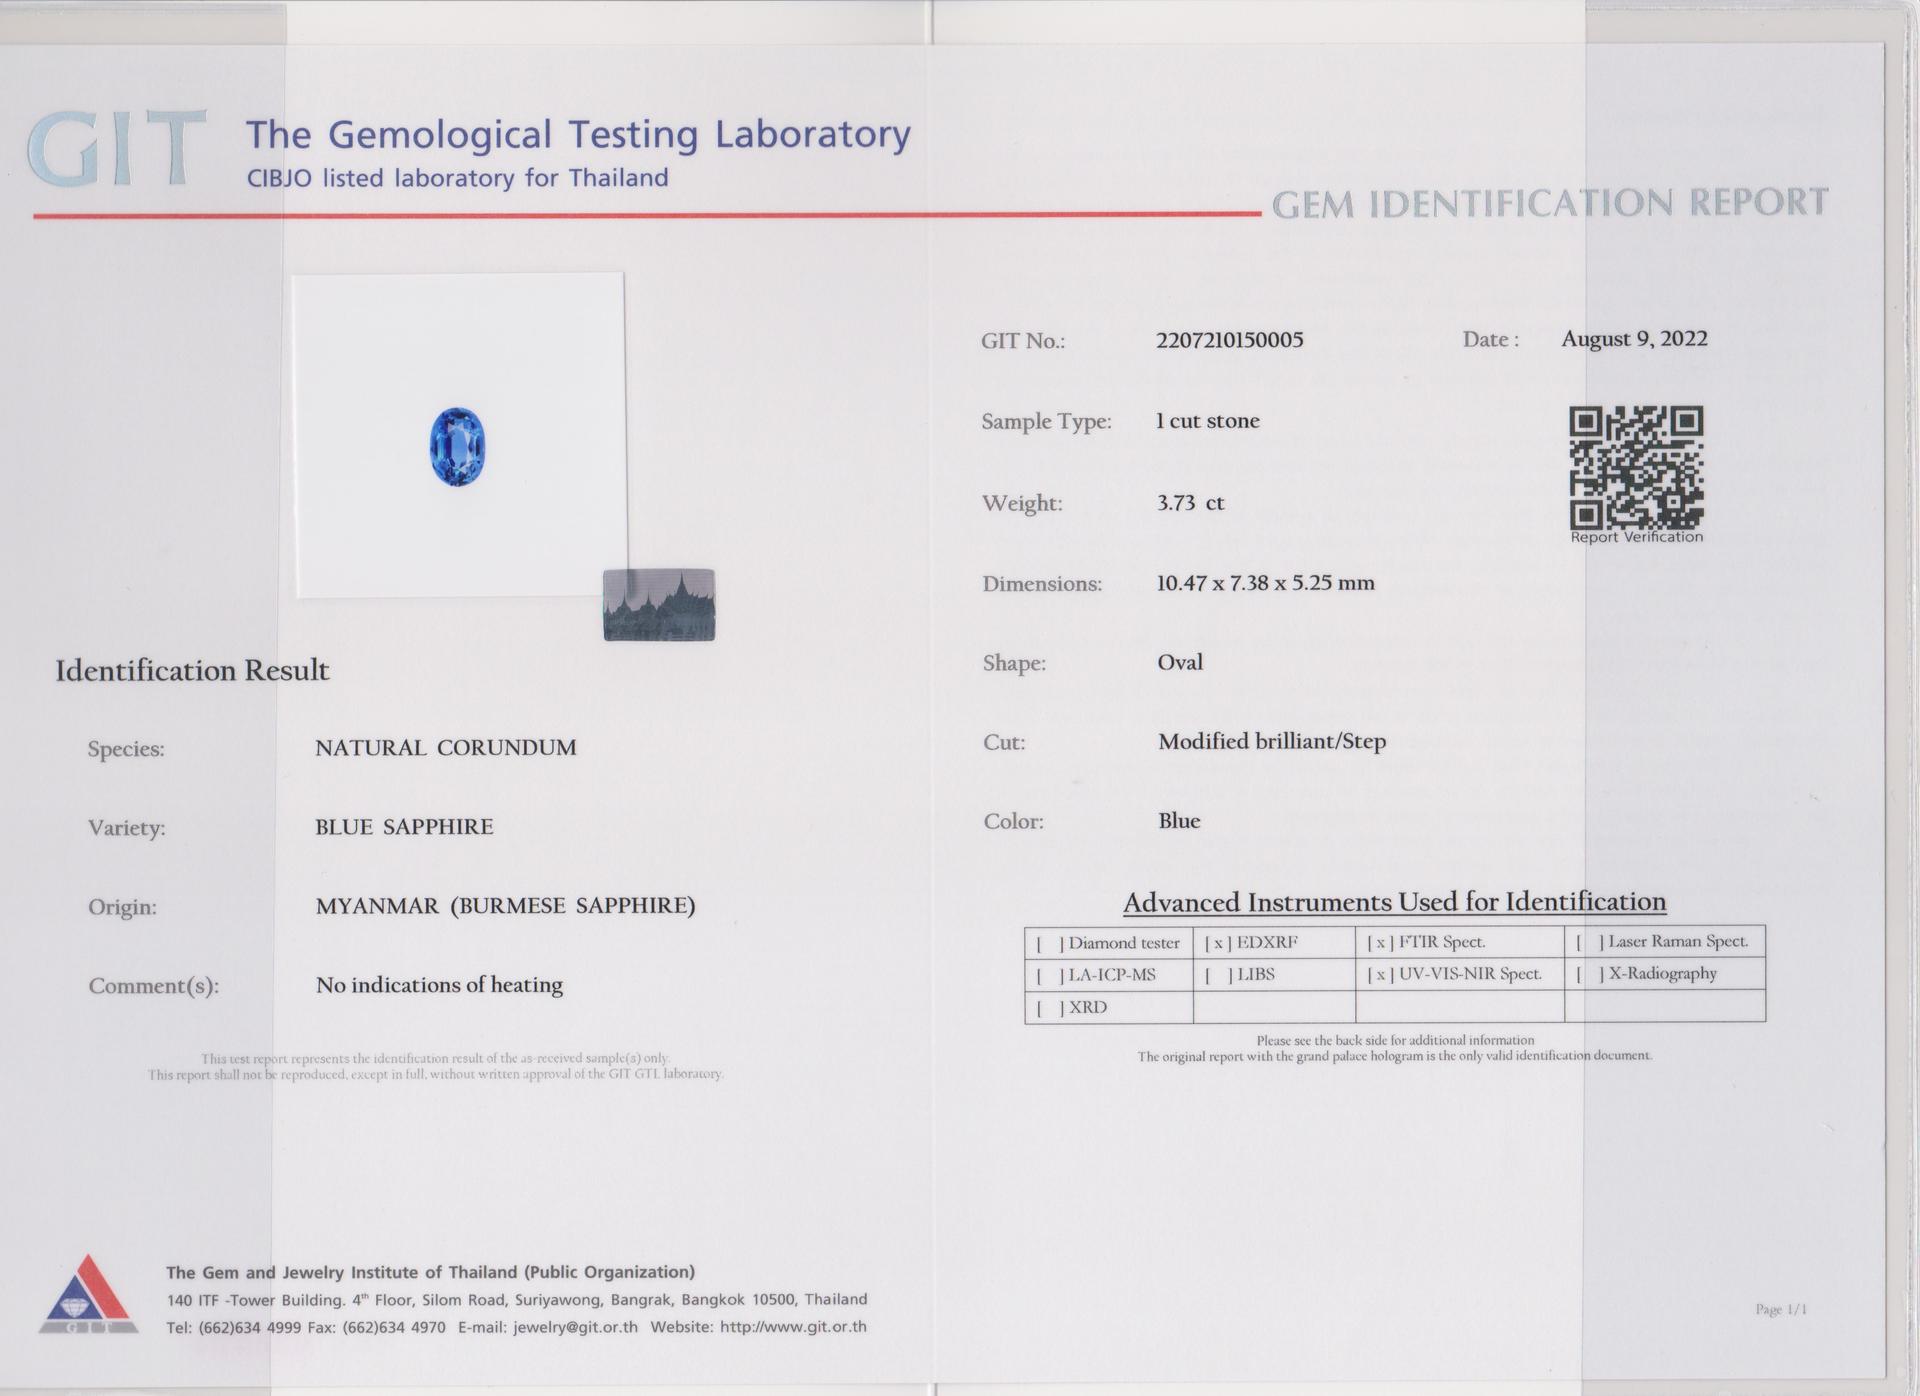The image size is (1920, 1396).
Task: Click the 'Comment(s):' label
Action: pos(153,986)
